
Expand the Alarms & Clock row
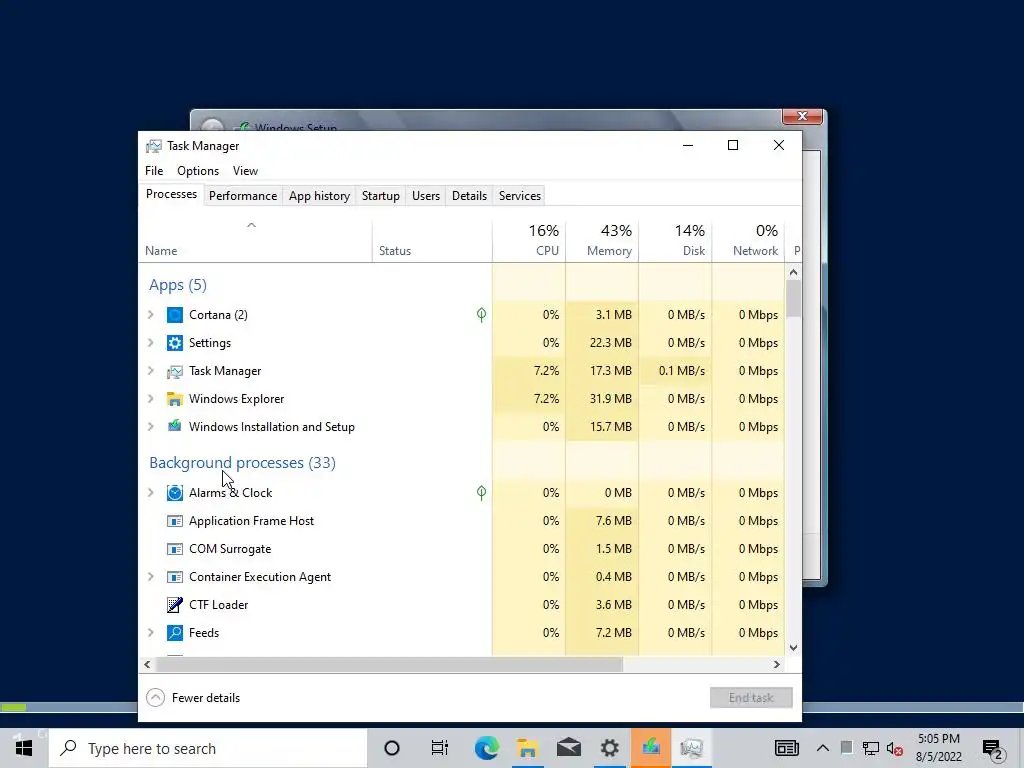[151, 492]
